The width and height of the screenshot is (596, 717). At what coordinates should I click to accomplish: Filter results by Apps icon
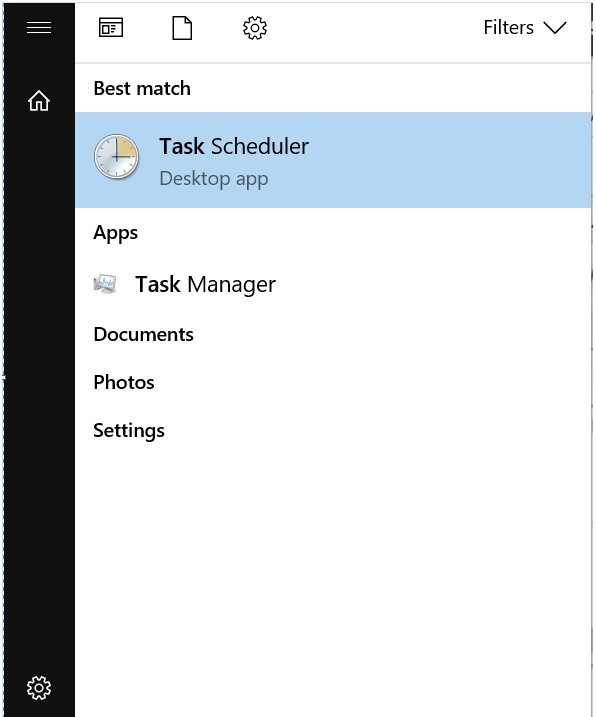[x=111, y=28]
